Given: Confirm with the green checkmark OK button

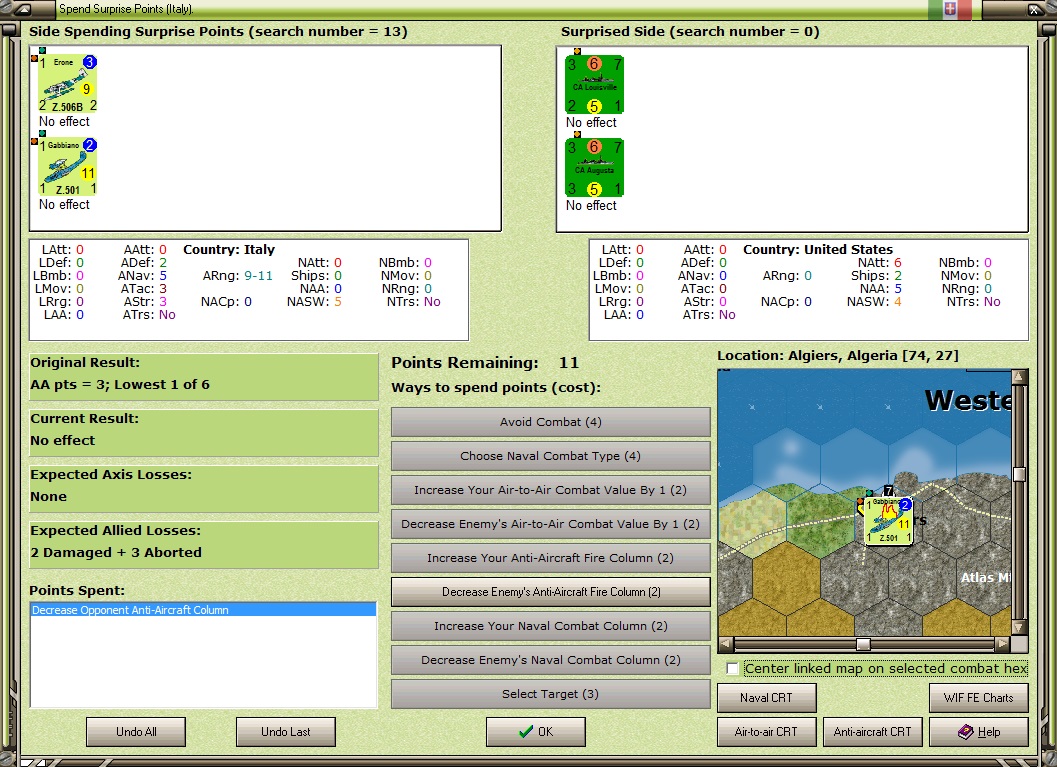Looking at the screenshot, I should click(x=536, y=731).
